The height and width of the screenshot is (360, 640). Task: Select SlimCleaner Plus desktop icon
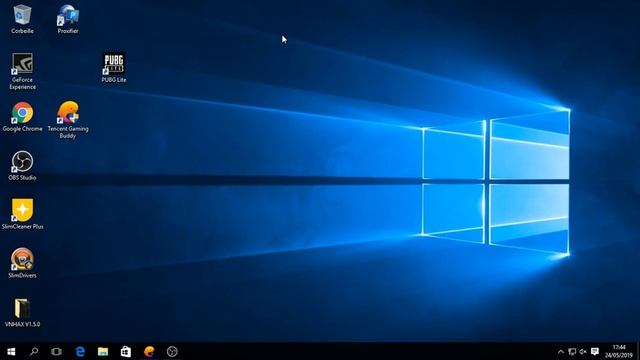click(x=22, y=215)
